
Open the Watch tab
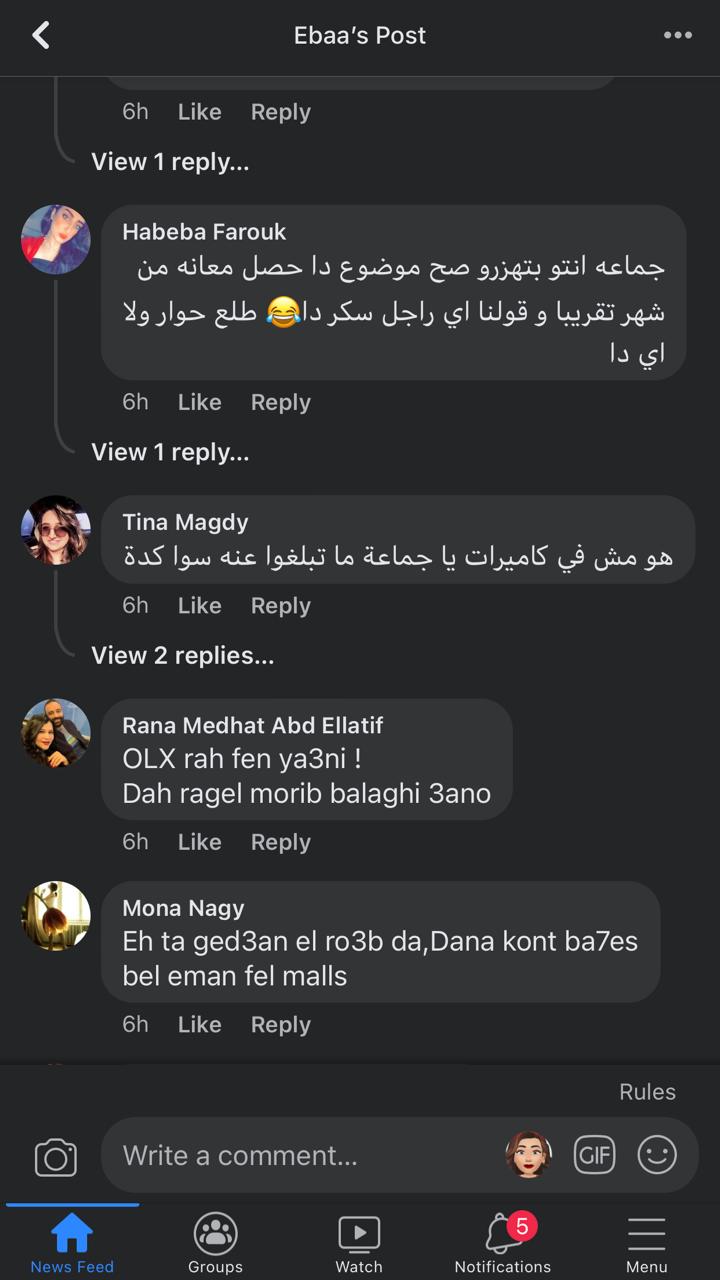[x=359, y=1243]
